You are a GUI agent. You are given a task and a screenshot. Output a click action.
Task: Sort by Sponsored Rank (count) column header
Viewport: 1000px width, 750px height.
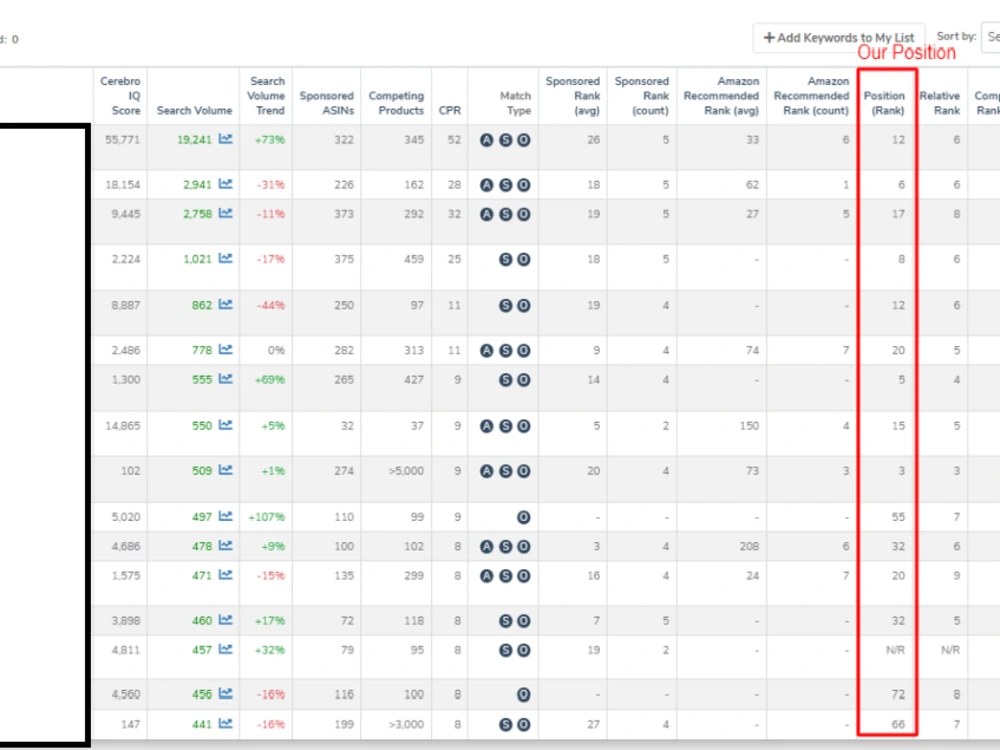point(642,96)
